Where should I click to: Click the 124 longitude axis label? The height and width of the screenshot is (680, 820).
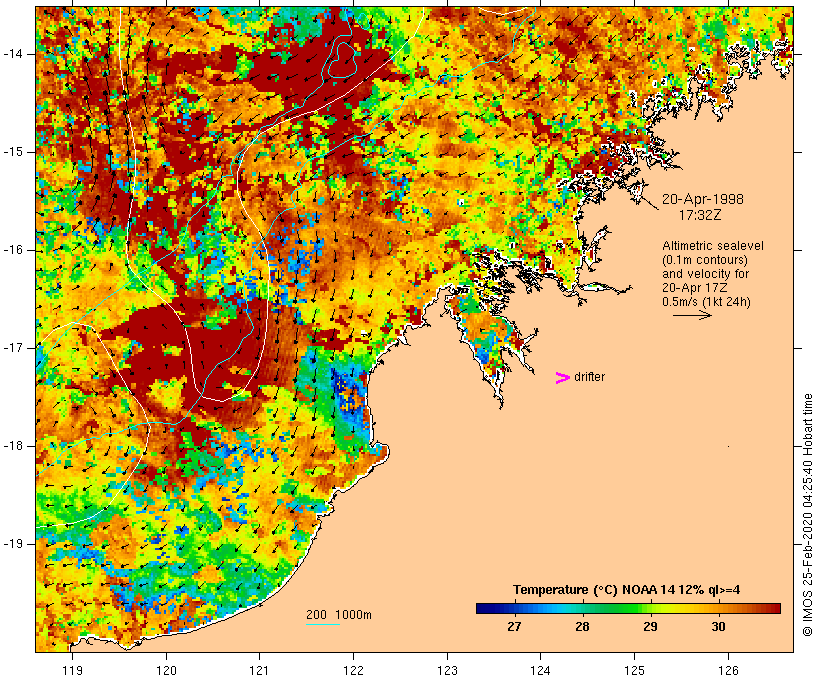click(x=541, y=670)
